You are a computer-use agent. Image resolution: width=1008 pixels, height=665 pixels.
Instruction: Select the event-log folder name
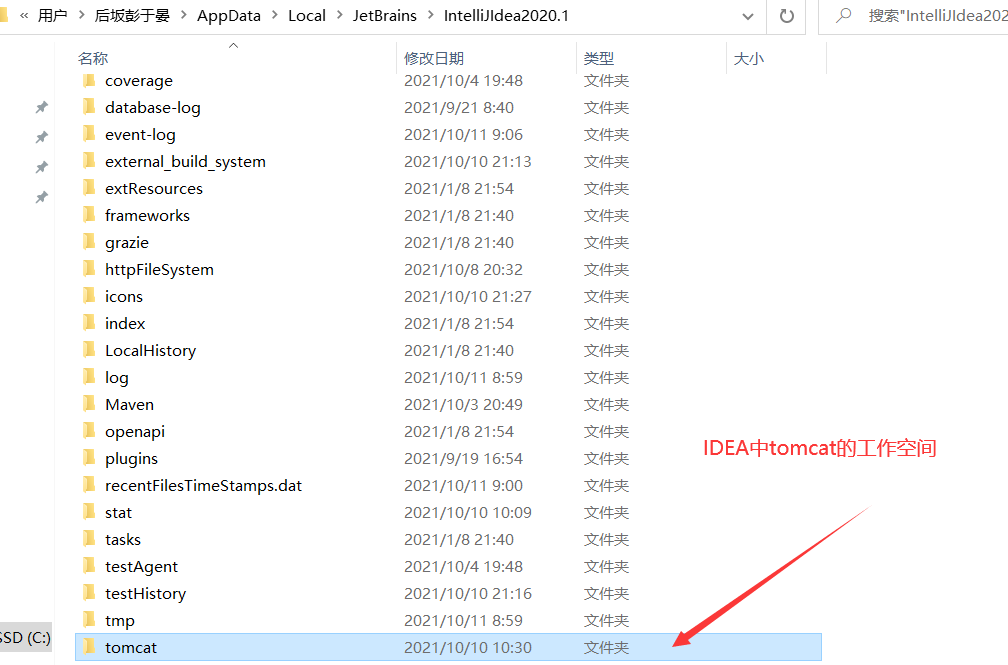[140, 134]
